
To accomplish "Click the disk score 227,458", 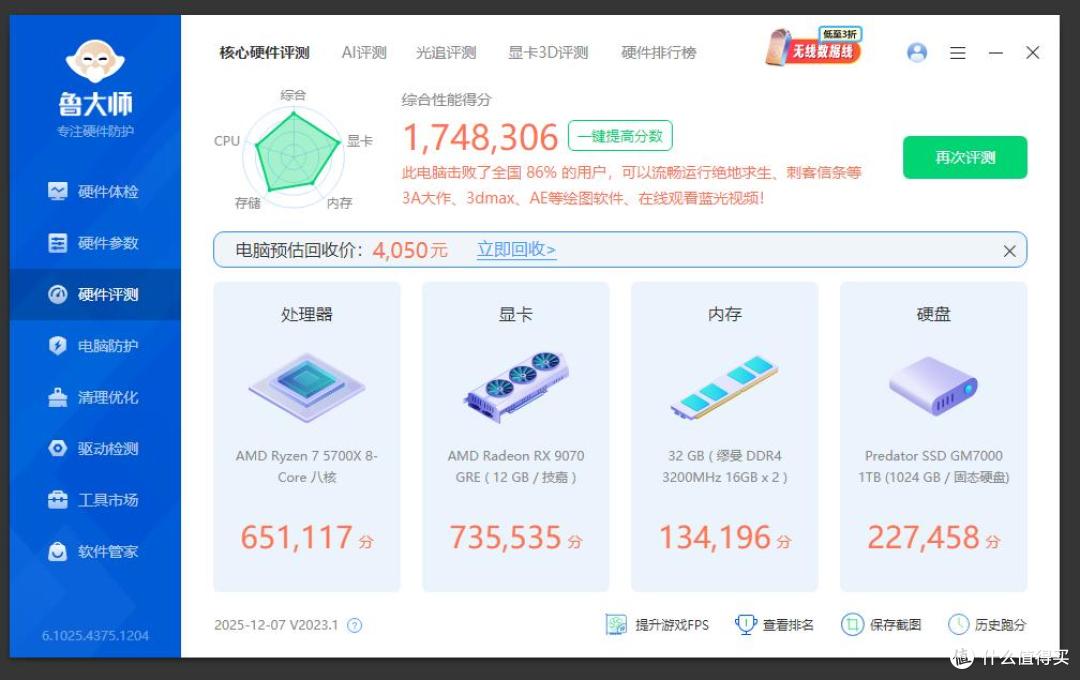I will click(924, 537).
